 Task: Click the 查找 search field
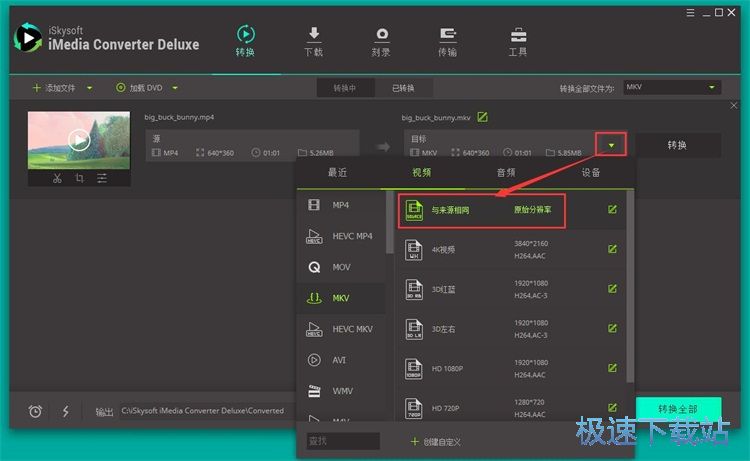343,441
